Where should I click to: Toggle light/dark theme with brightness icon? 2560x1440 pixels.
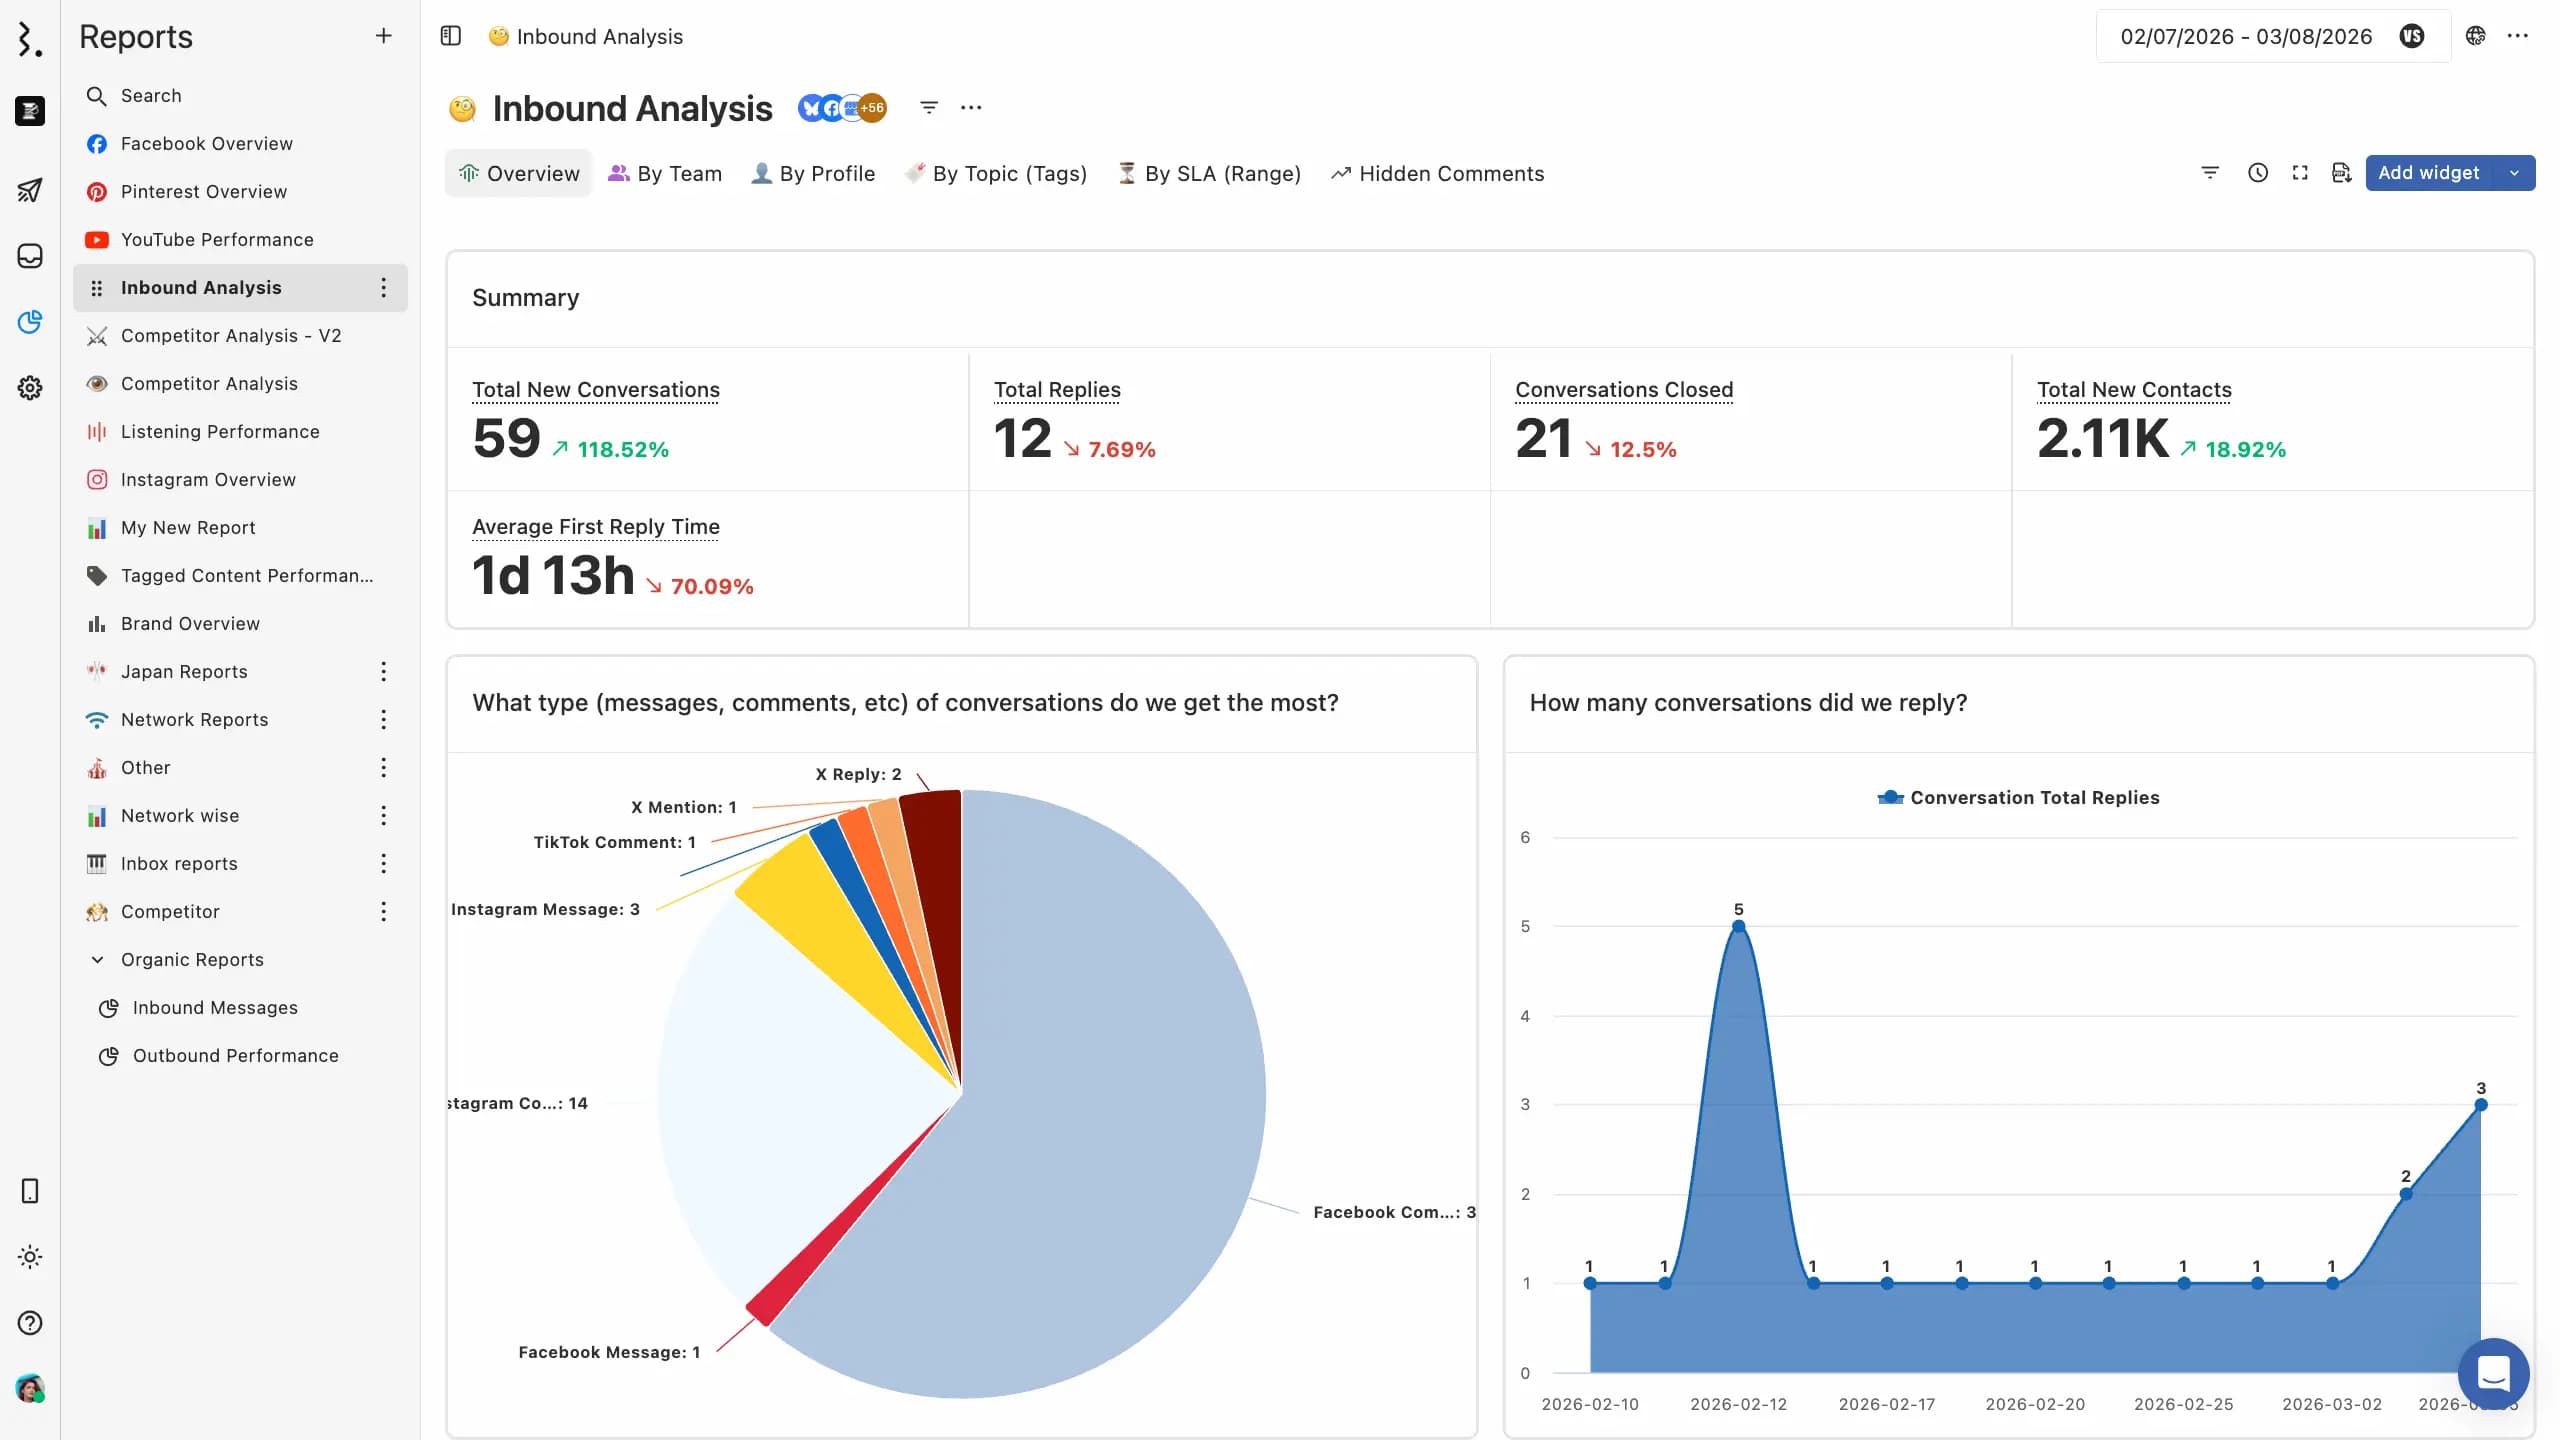[x=30, y=1257]
